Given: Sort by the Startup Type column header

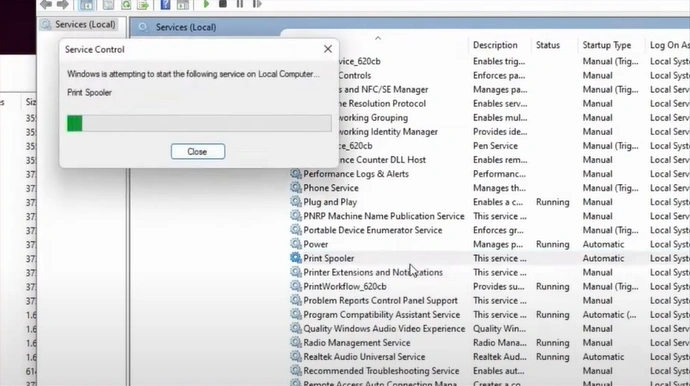Looking at the screenshot, I should [x=606, y=45].
